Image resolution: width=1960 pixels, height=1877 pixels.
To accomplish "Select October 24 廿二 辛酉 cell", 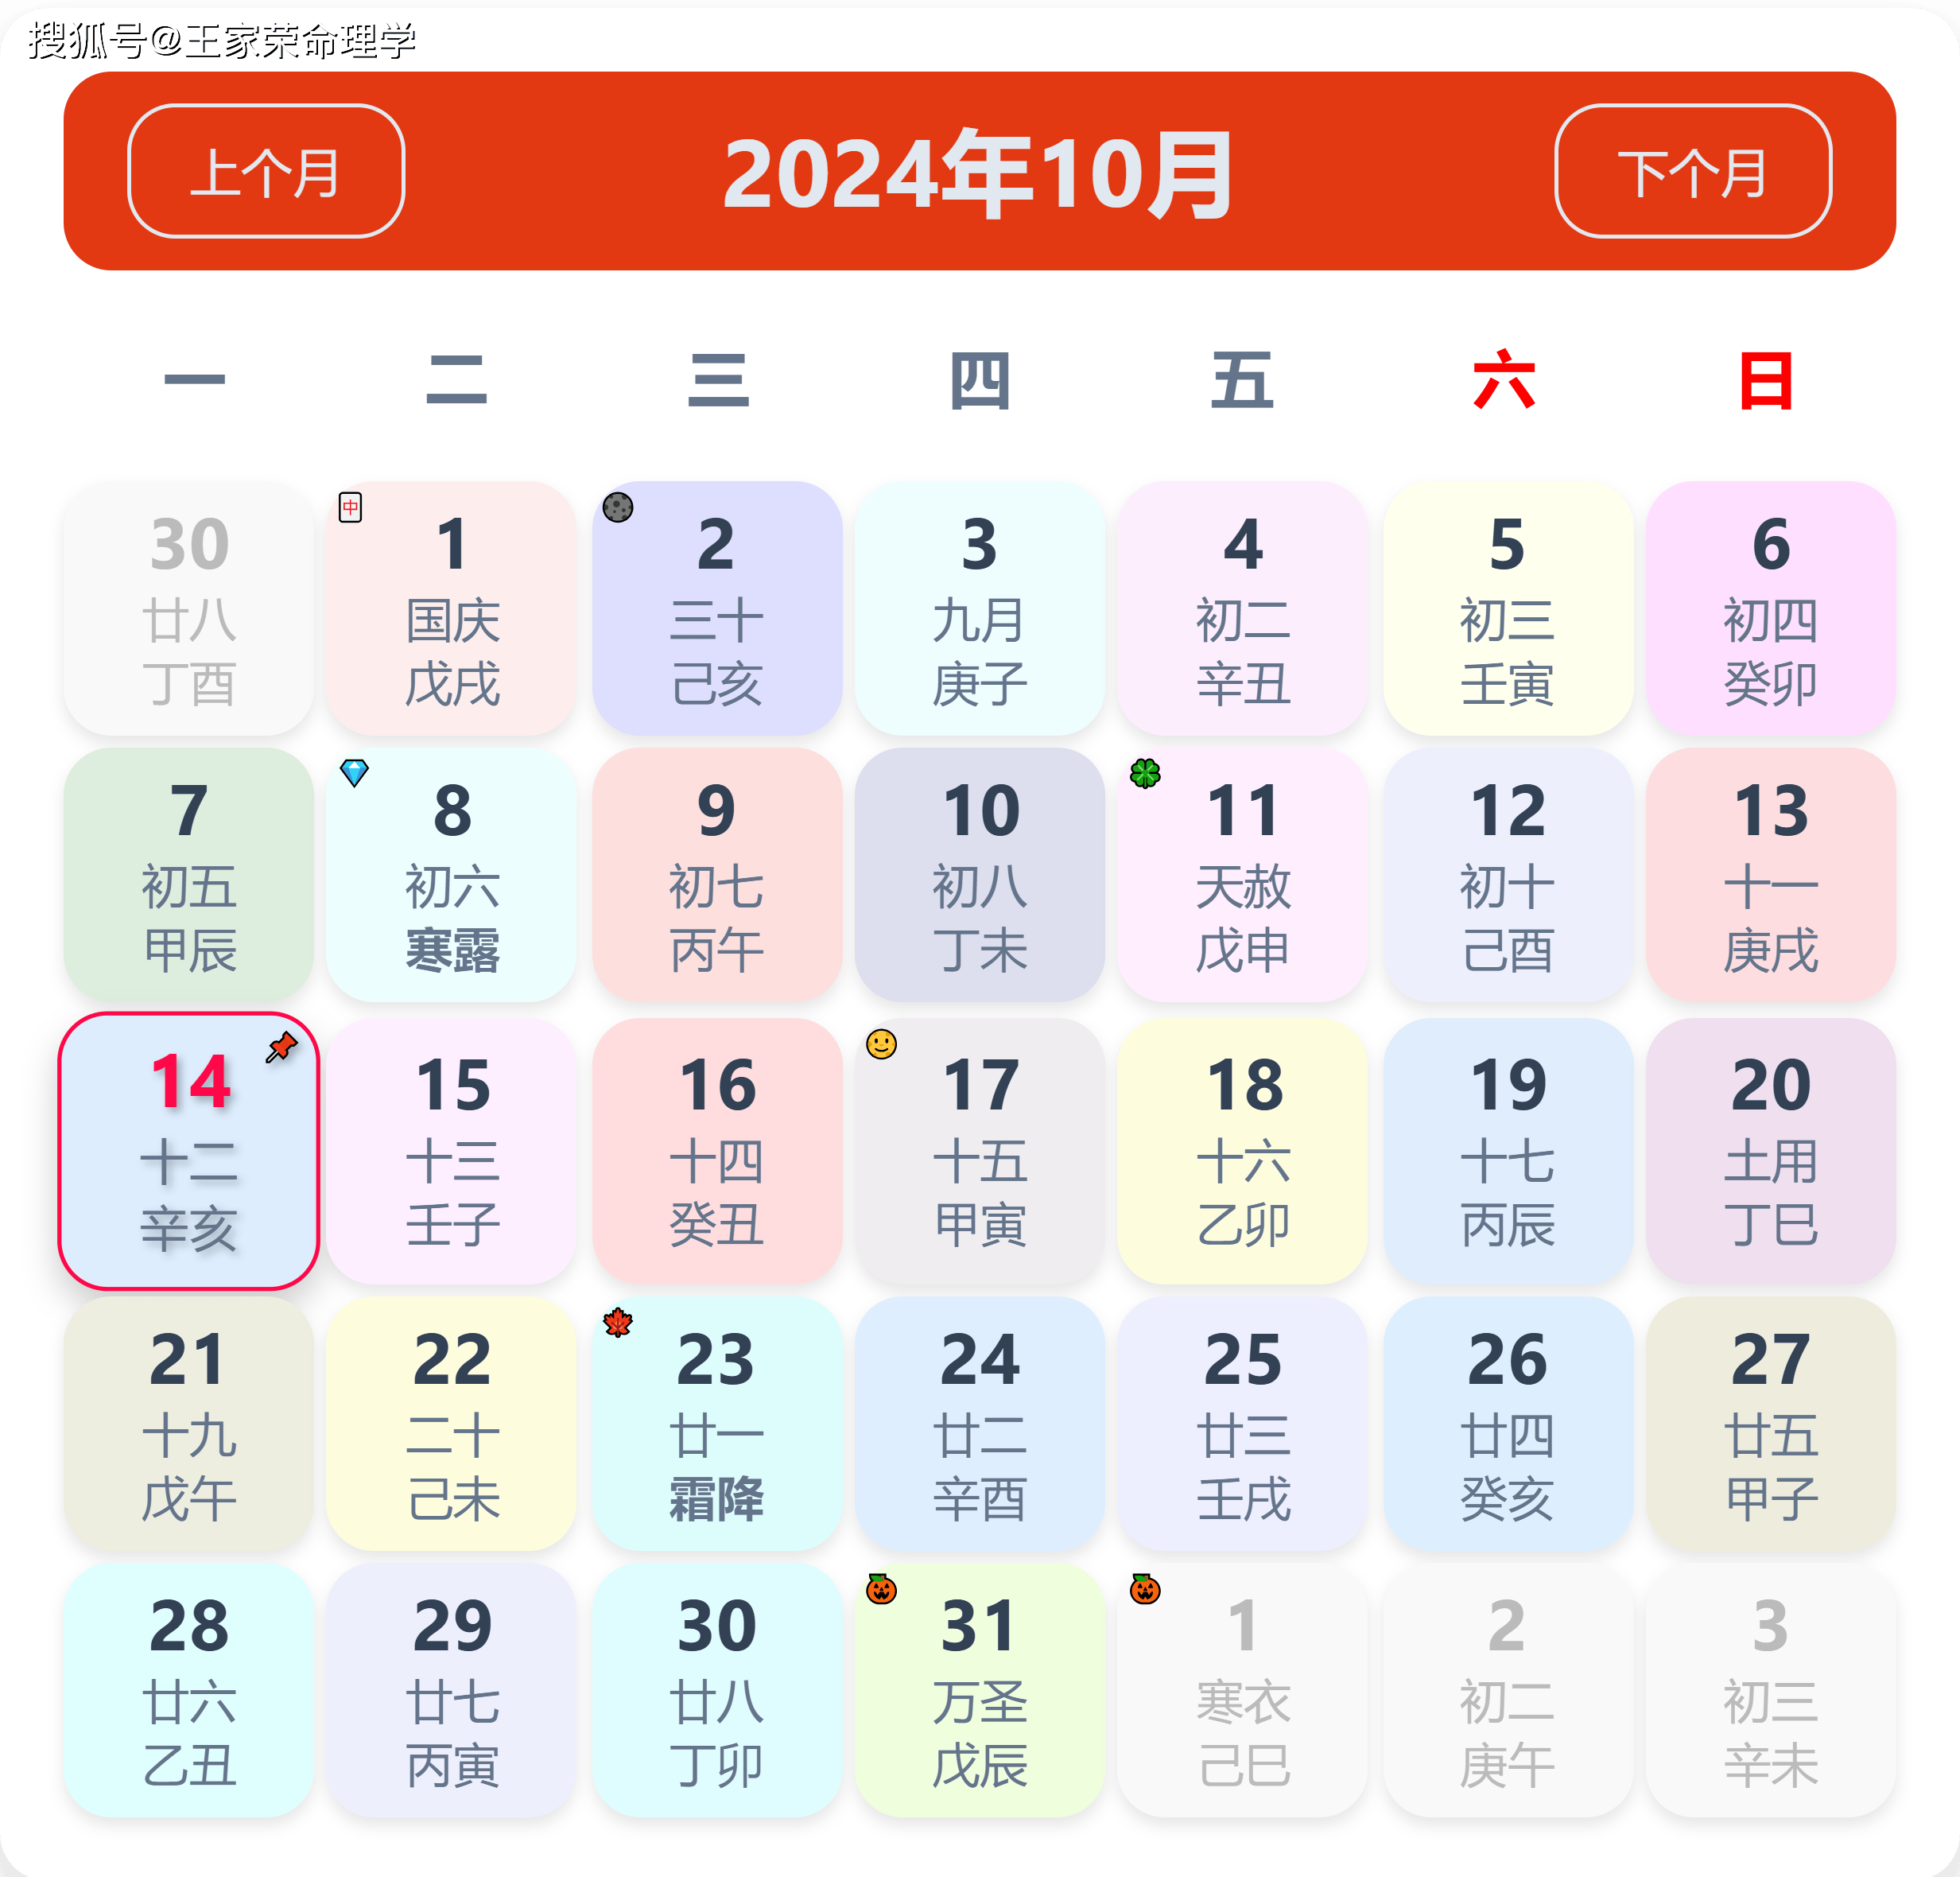I will 980,1424.
